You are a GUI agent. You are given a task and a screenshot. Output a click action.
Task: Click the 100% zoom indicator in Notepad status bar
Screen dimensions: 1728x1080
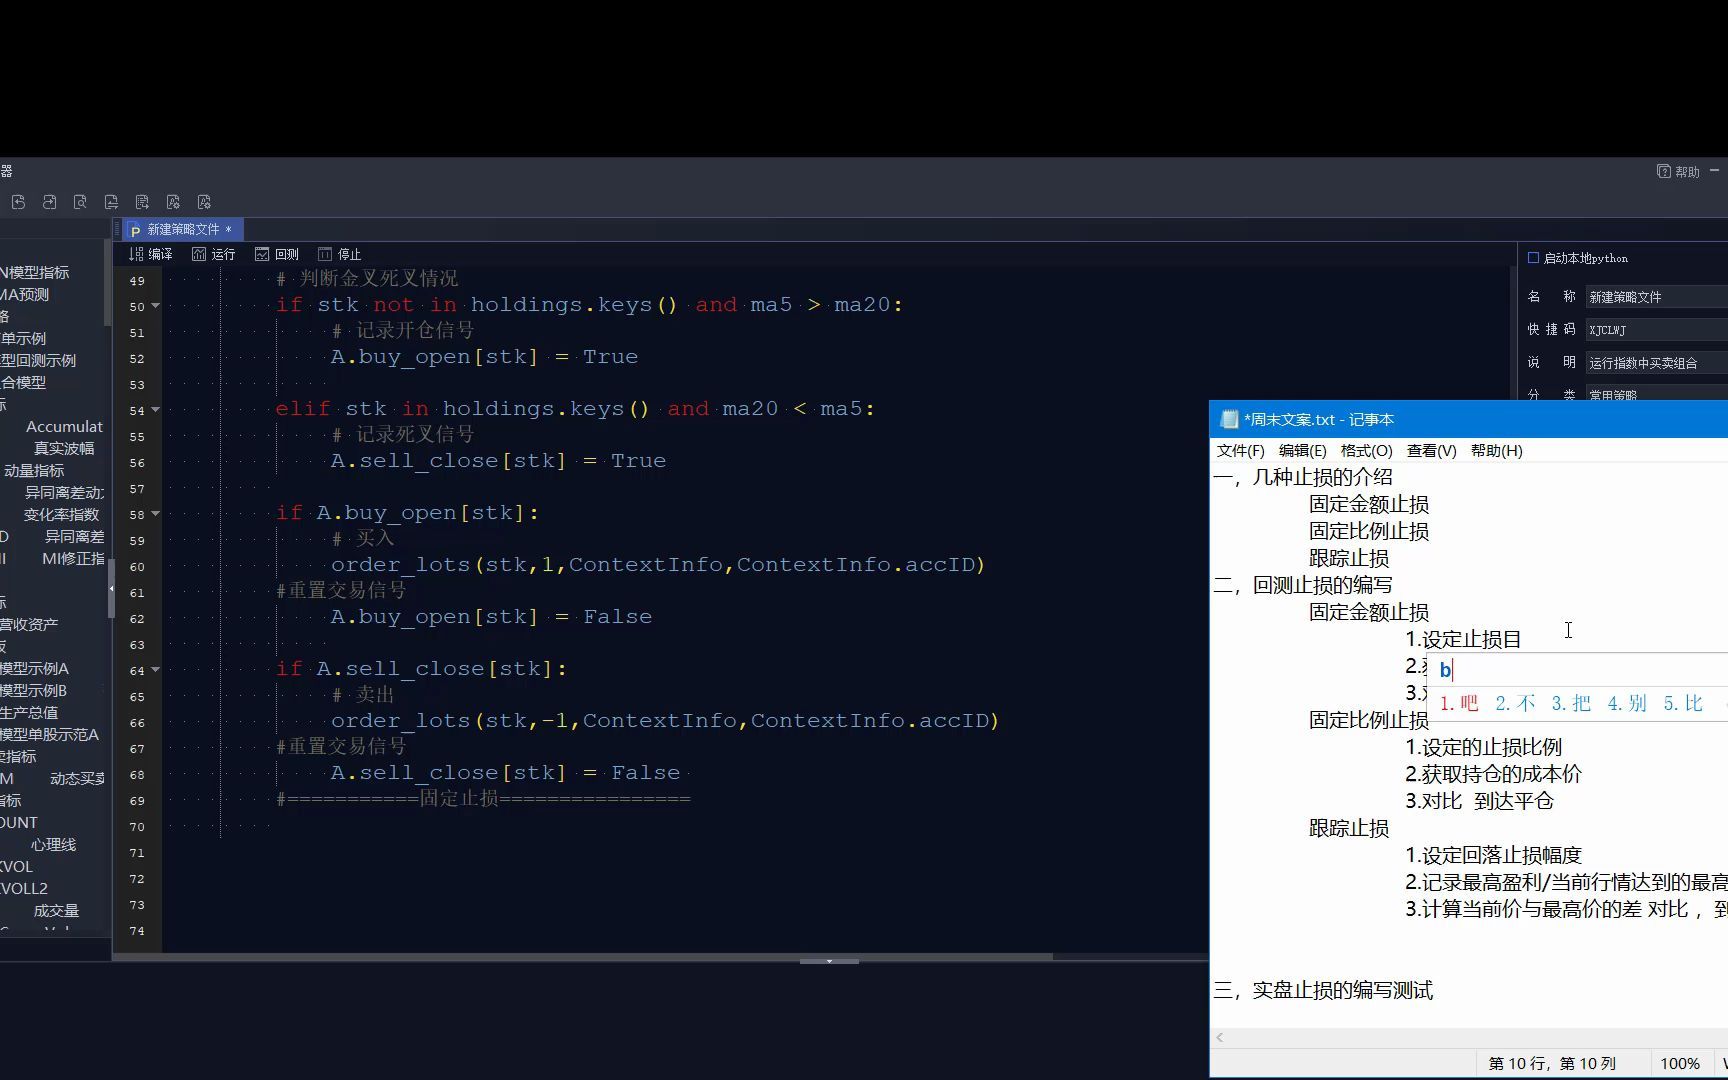[1681, 1063]
